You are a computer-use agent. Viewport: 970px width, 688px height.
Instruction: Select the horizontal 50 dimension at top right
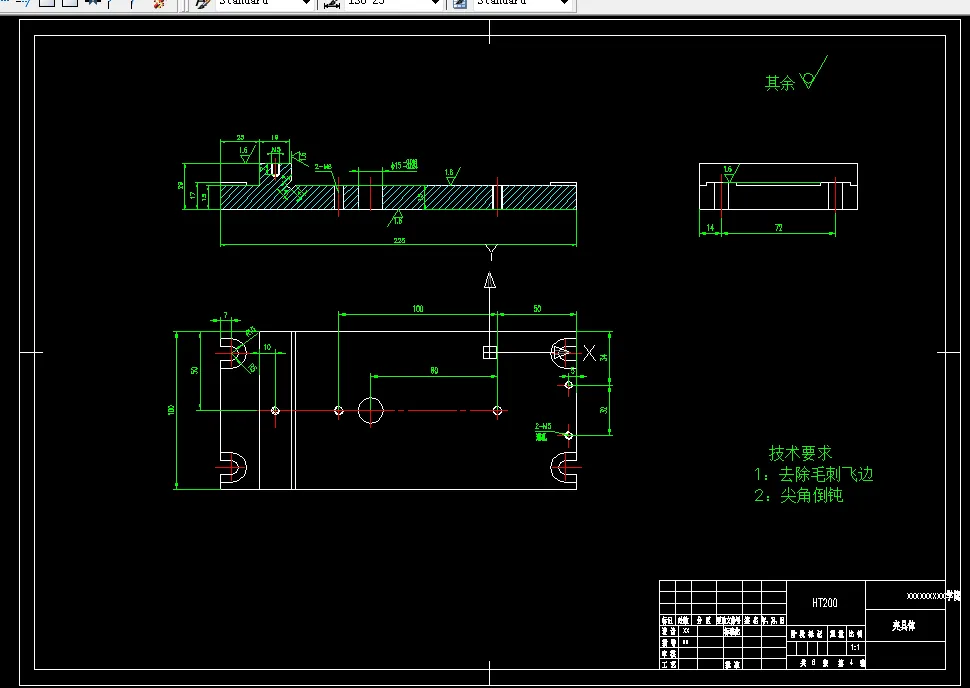537,308
